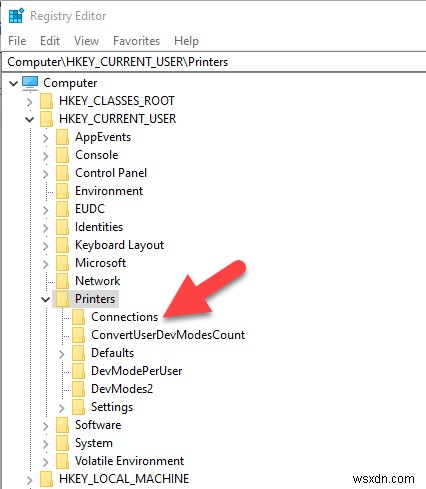
Task: Expand the AppEvents key
Action: [x=46, y=138]
